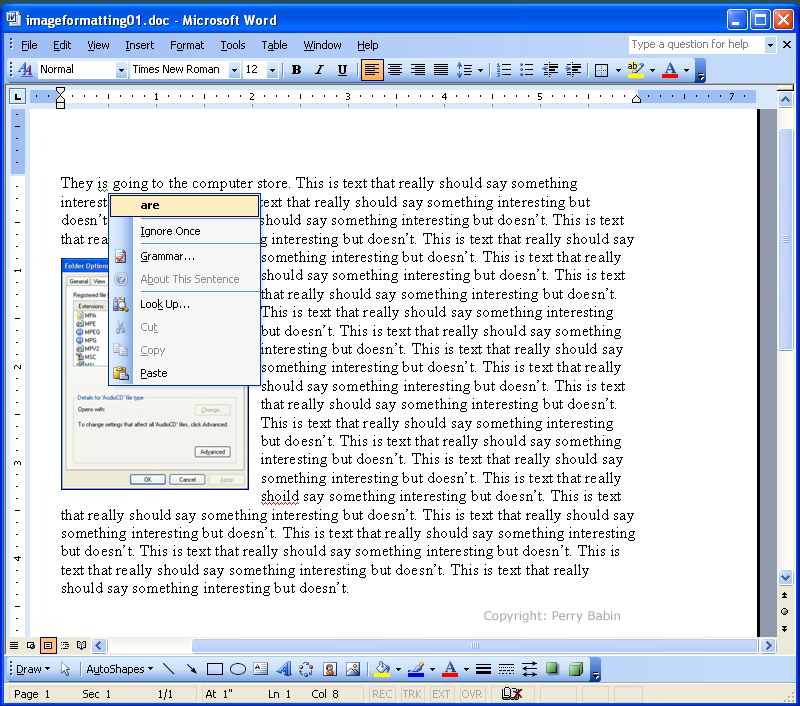Toggle Justify paragraph alignment
The height and width of the screenshot is (706, 800).
pyautogui.click(x=441, y=69)
